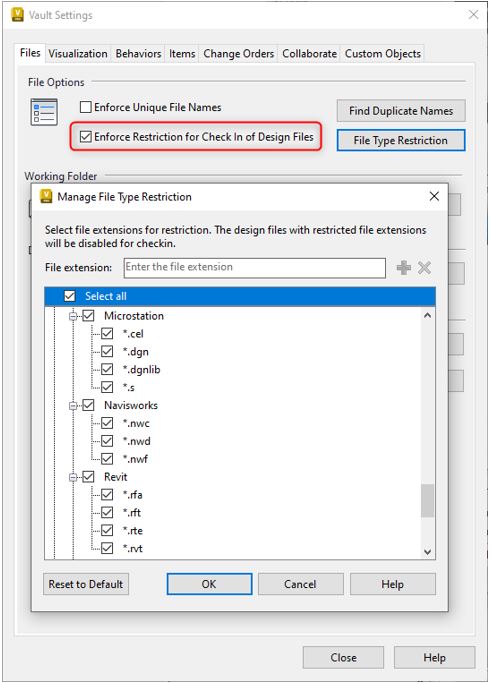Click the X icon to remove file extension
Screen dimensions: 491x683
click(424, 267)
